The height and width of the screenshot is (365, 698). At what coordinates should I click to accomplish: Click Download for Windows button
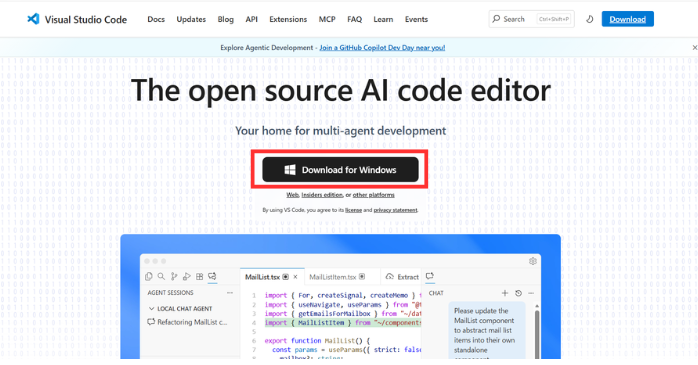click(x=340, y=170)
